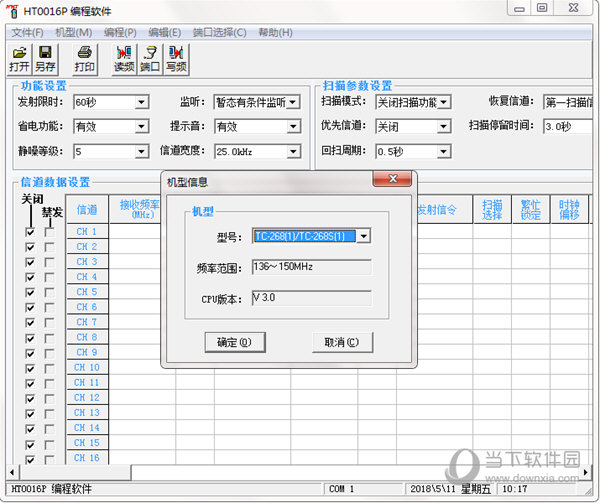Click the 繁忙锁定 column header
600x503 pixels.
coord(530,209)
